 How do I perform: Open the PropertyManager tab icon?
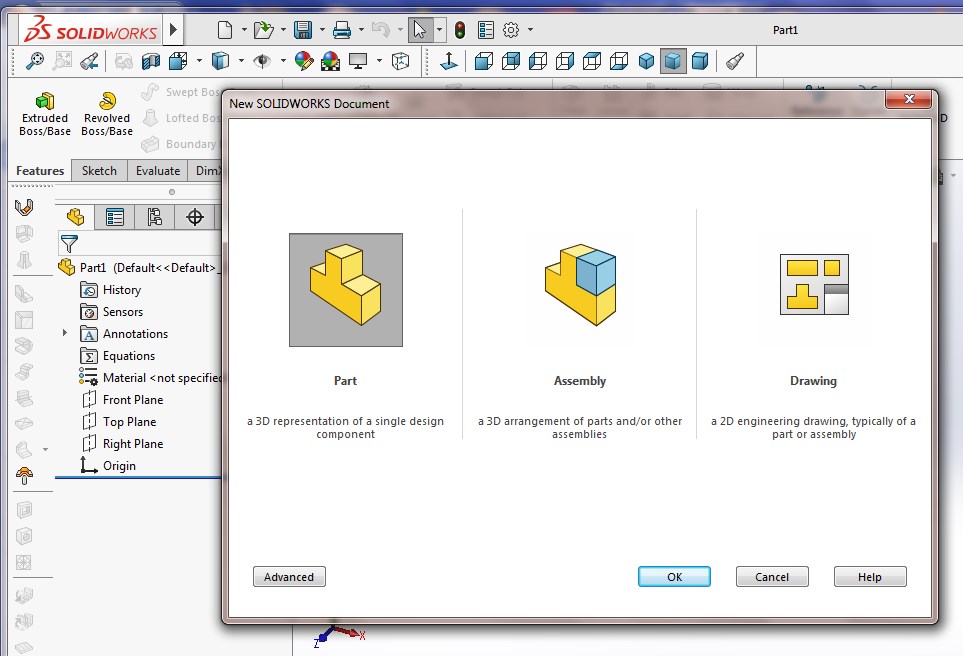click(x=115, y=217)
